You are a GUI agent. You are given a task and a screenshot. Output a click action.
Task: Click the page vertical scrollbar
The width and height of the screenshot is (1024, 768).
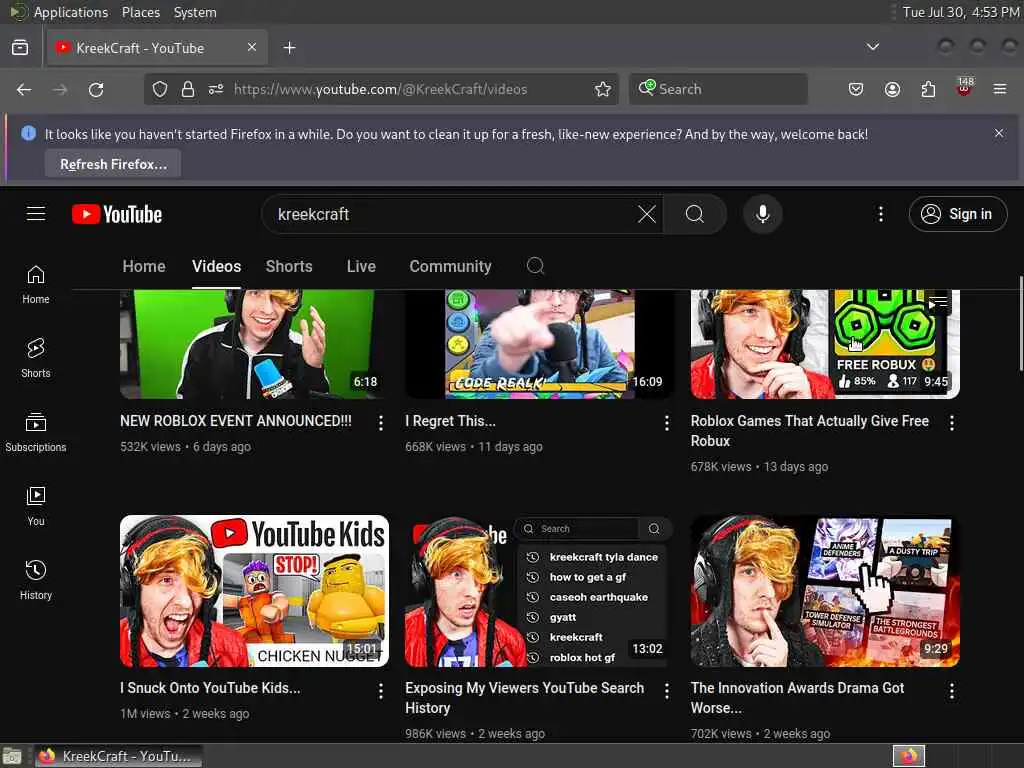coord(1019,323)
